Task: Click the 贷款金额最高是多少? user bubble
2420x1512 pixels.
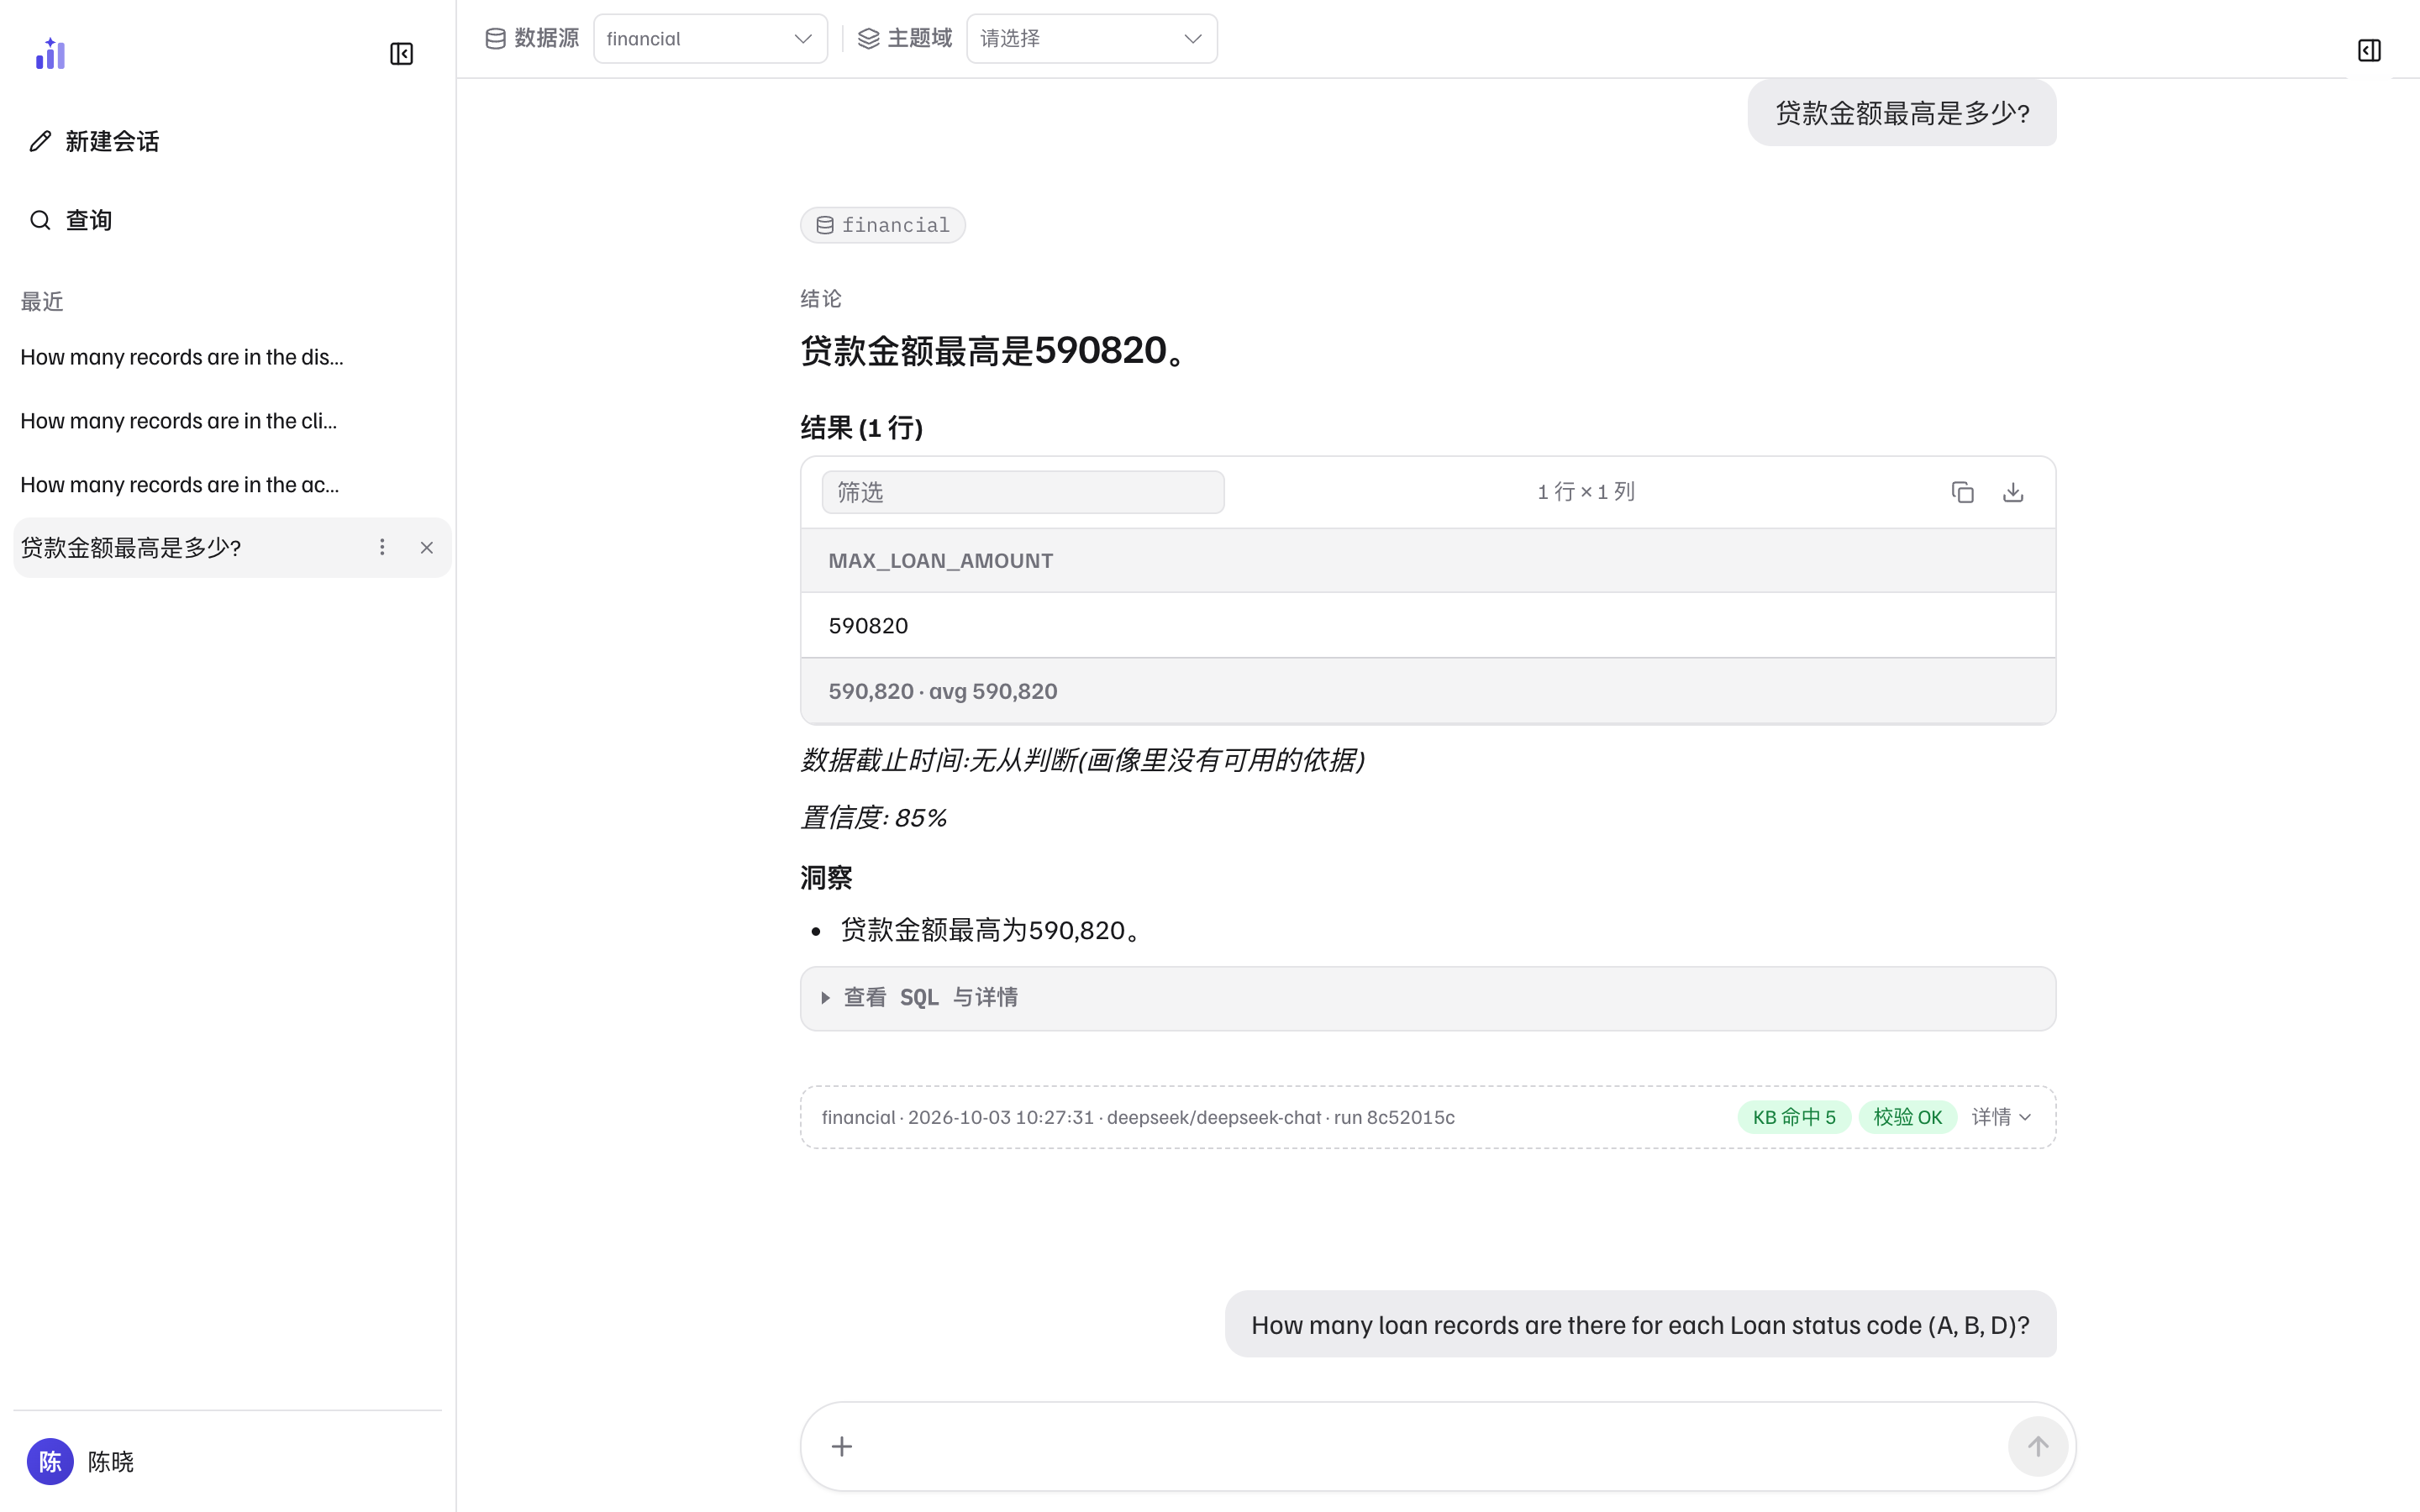Action: [1901, 113]
